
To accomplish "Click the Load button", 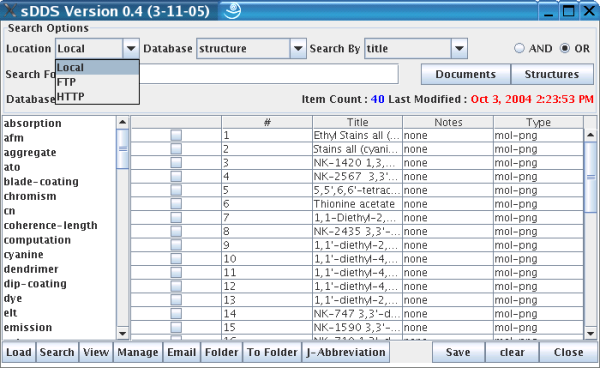I will click(19, 352).
